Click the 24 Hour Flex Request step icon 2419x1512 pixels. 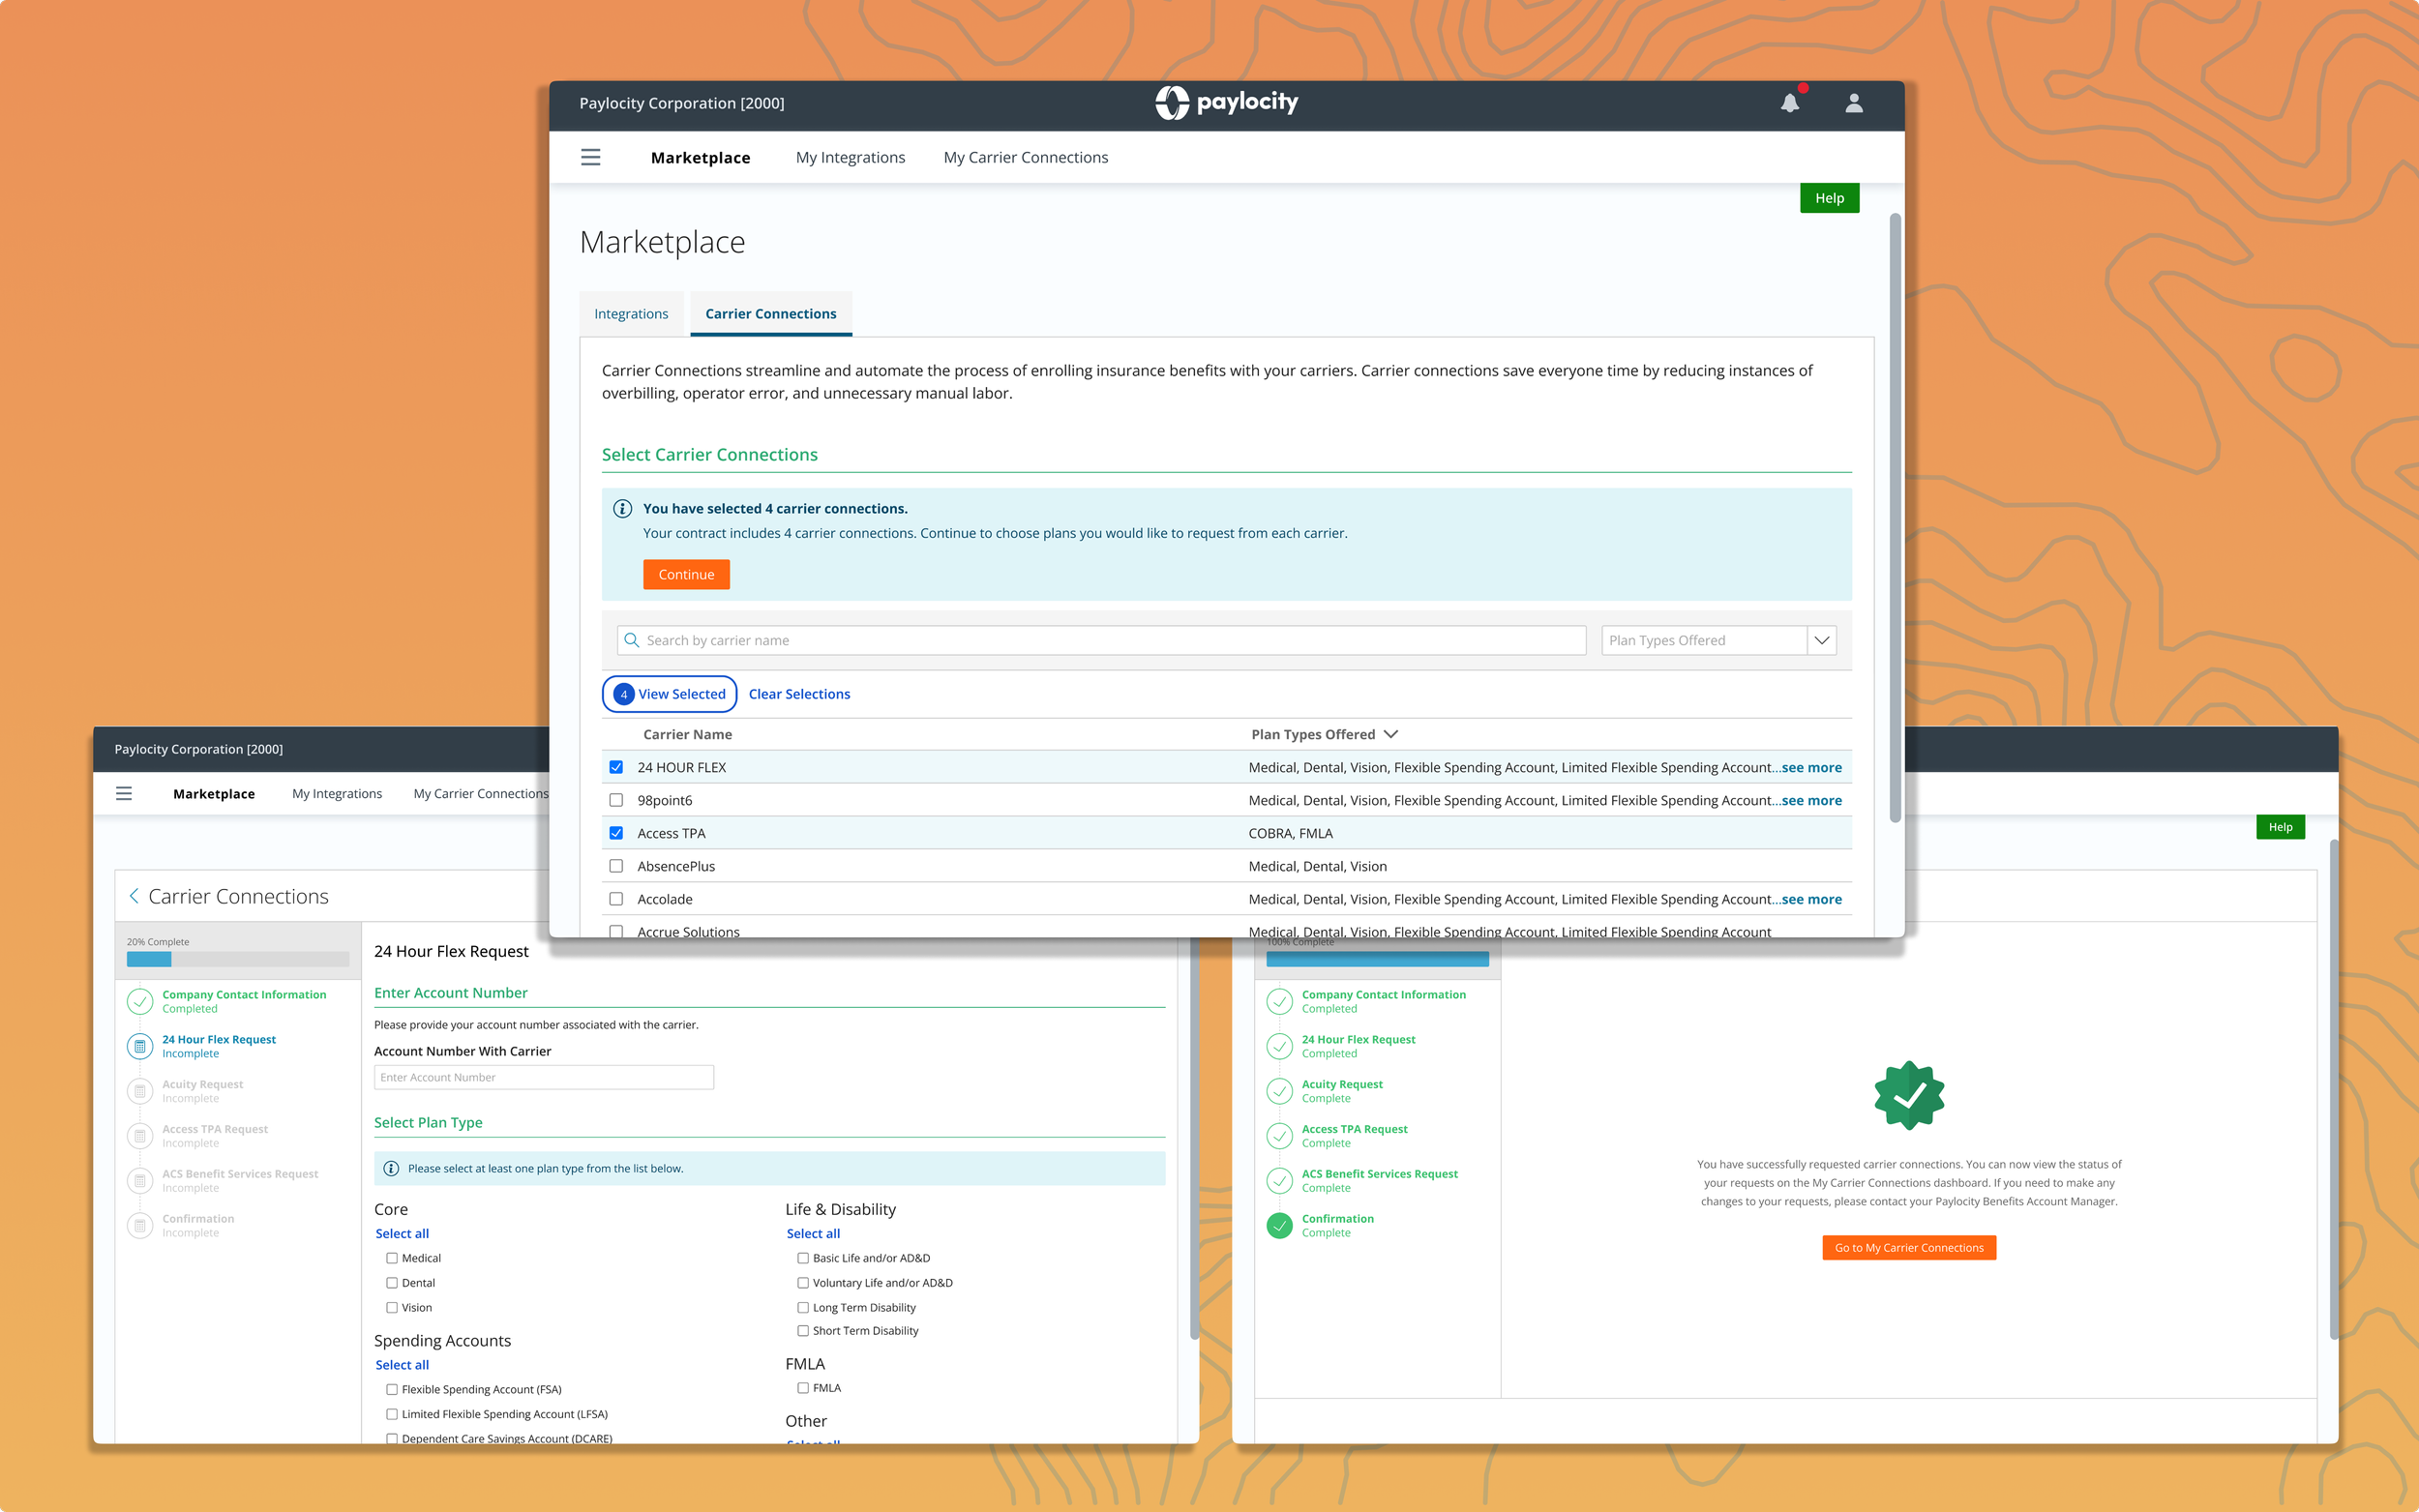click(140, 1046)
